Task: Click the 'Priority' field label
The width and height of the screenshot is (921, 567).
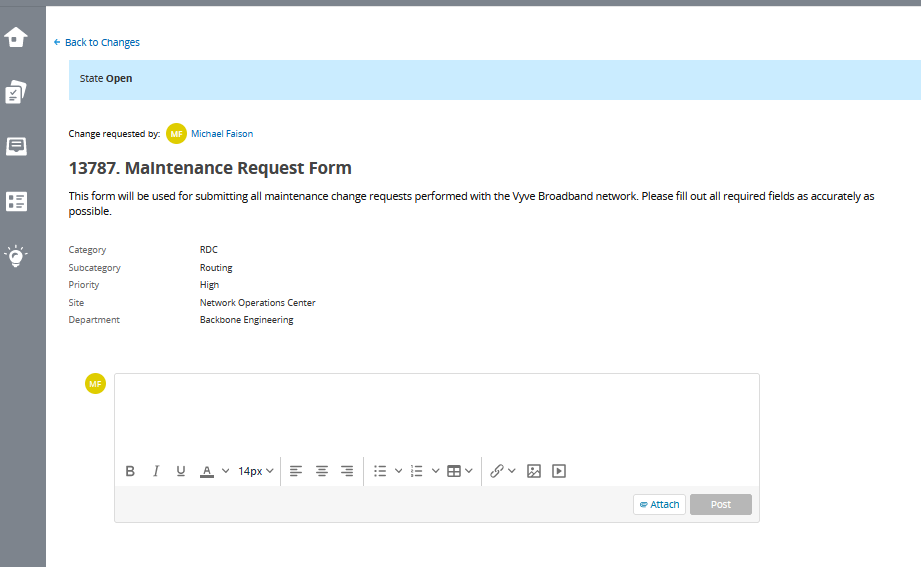Action: pos(83,284)
